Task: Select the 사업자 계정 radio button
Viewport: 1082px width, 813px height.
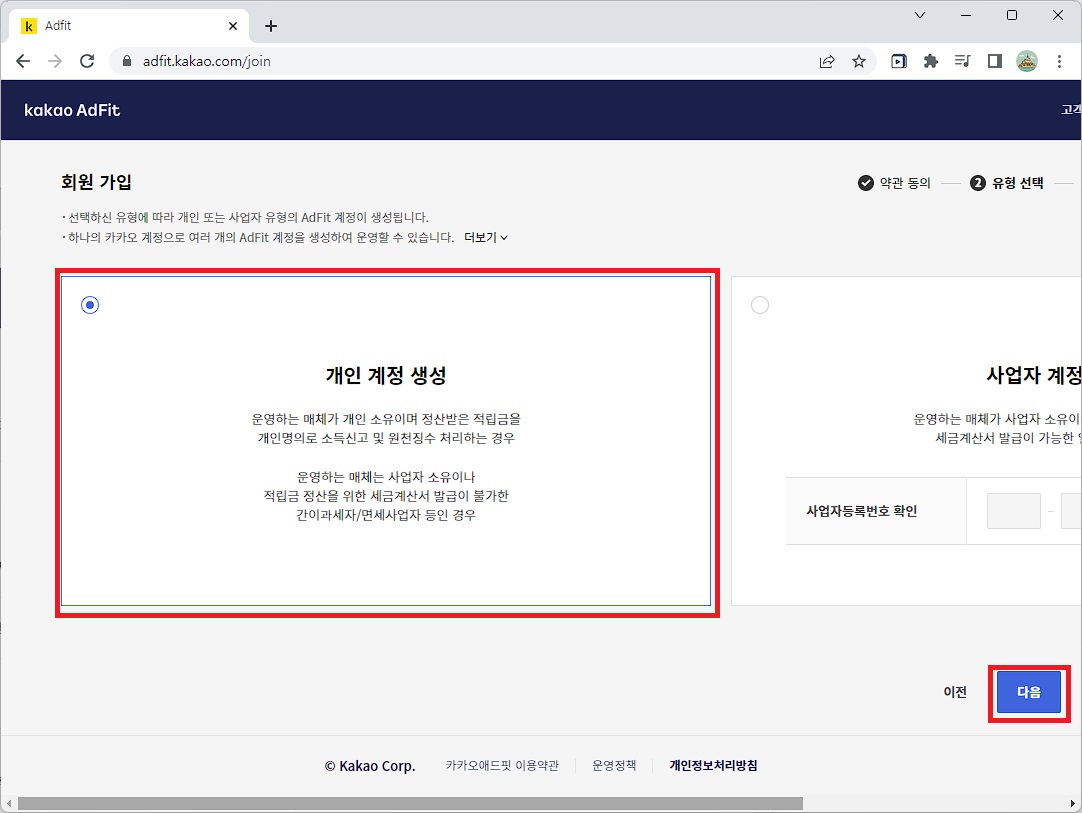Action: point(760,305)
